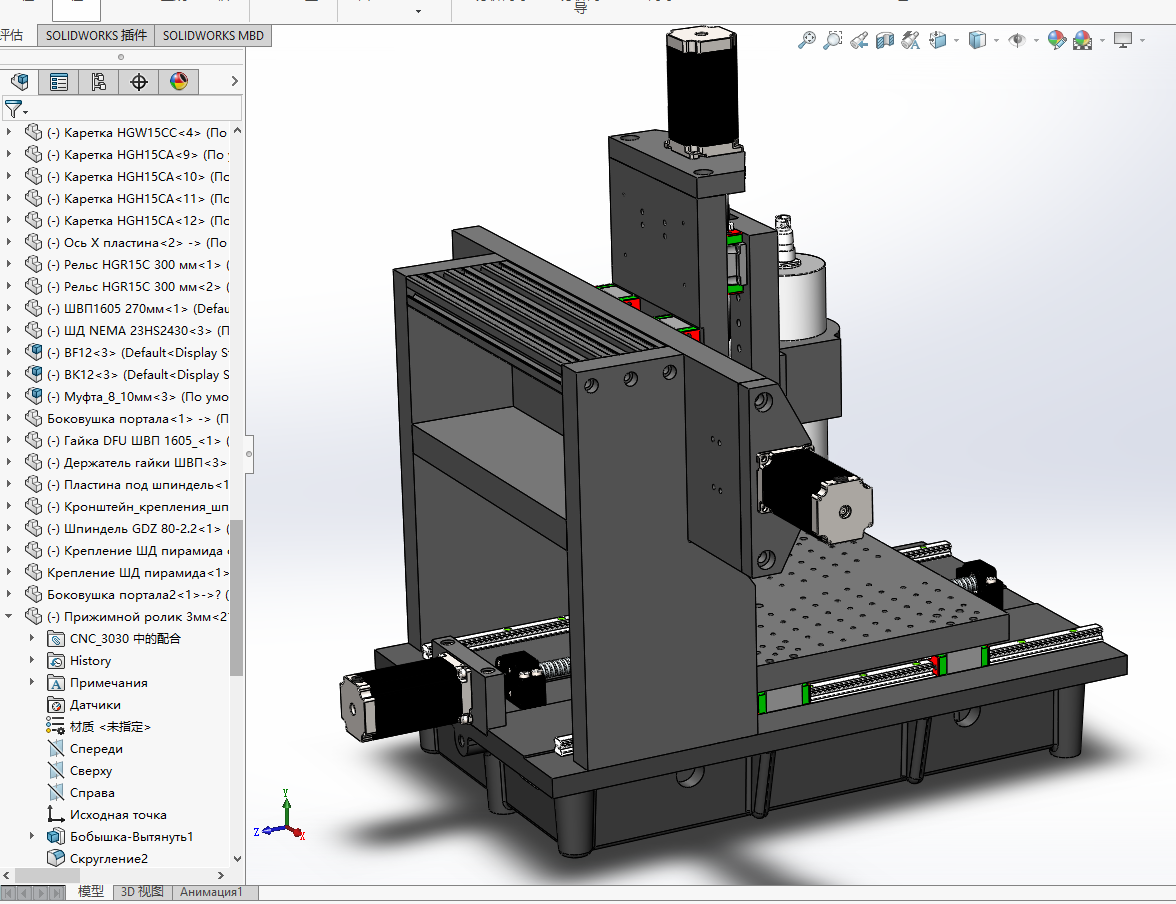Select the Zoom to Area tool
This screenshot has width=1176, height=904.
[x=832, y=40]
